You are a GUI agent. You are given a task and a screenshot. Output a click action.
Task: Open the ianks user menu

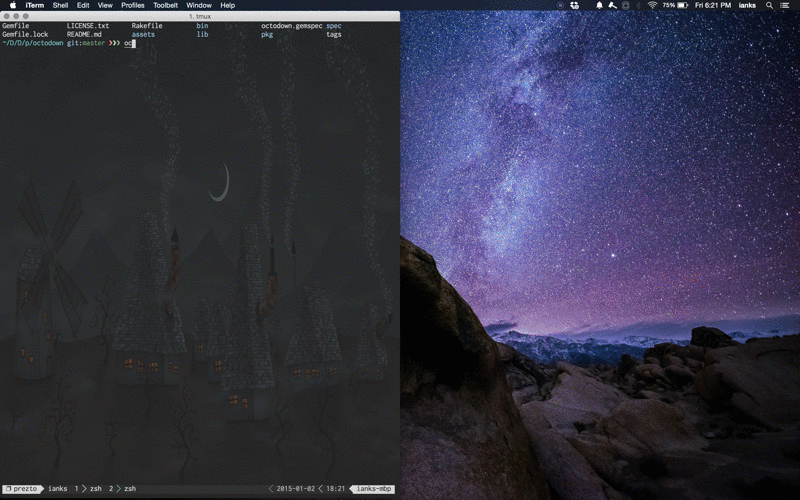[x=747, y=5]
